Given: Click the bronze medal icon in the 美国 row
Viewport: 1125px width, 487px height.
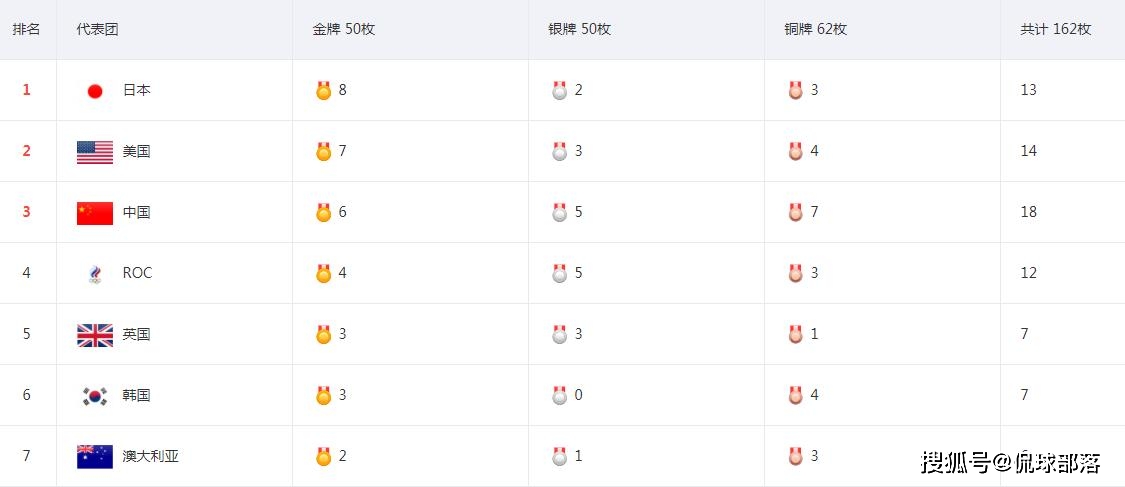Looking at the screenshot, I should [795, 152].
